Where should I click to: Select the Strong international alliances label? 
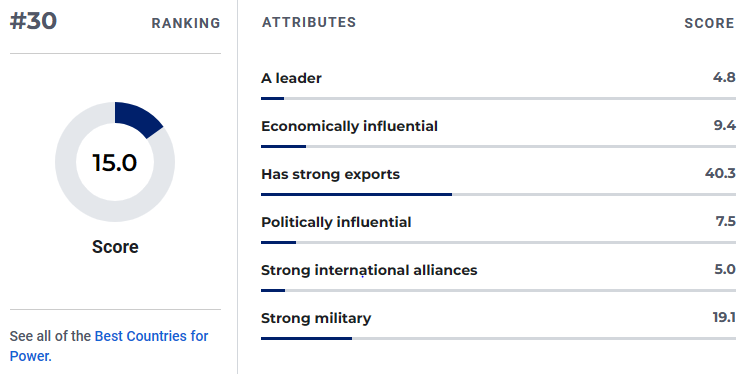[369, 270]
